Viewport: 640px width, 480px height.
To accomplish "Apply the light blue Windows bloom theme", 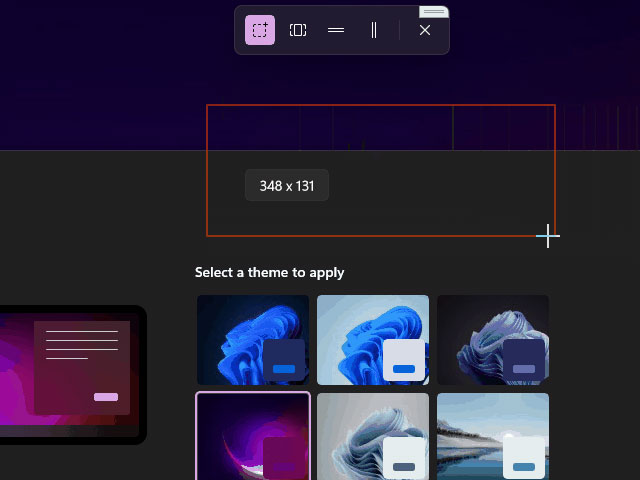I will click(x=373, y=340).
